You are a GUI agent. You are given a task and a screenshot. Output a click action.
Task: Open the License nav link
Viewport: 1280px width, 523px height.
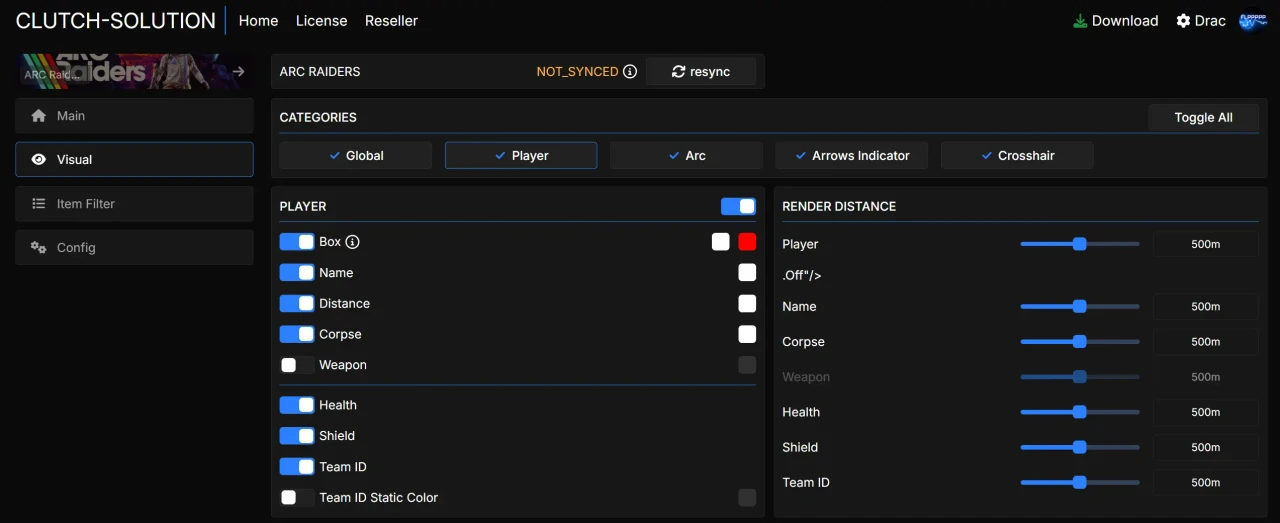(x=321, y=21)
